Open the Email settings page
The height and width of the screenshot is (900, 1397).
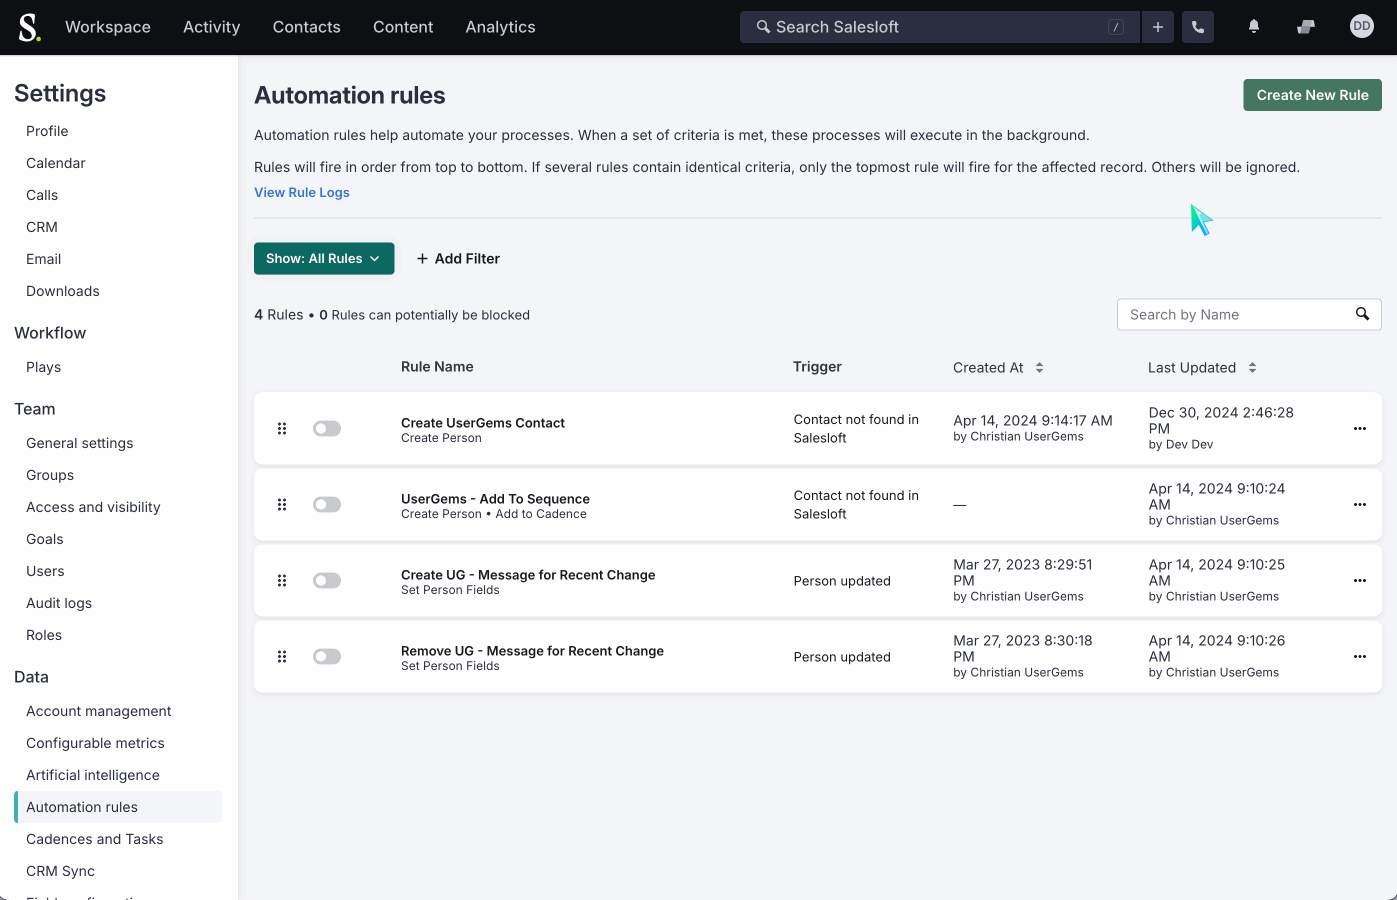point(44,259)
